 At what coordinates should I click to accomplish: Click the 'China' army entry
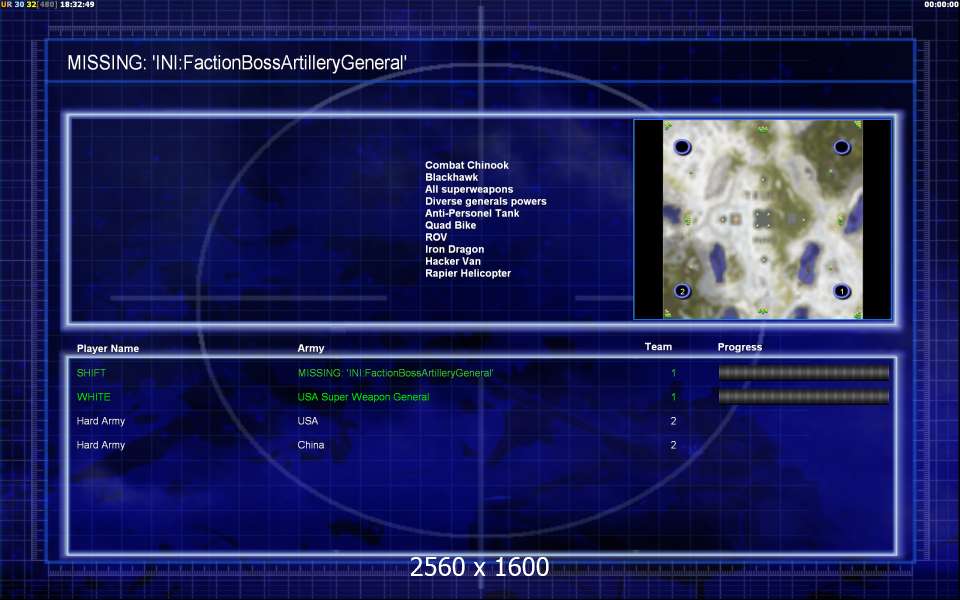click(310, 445)
